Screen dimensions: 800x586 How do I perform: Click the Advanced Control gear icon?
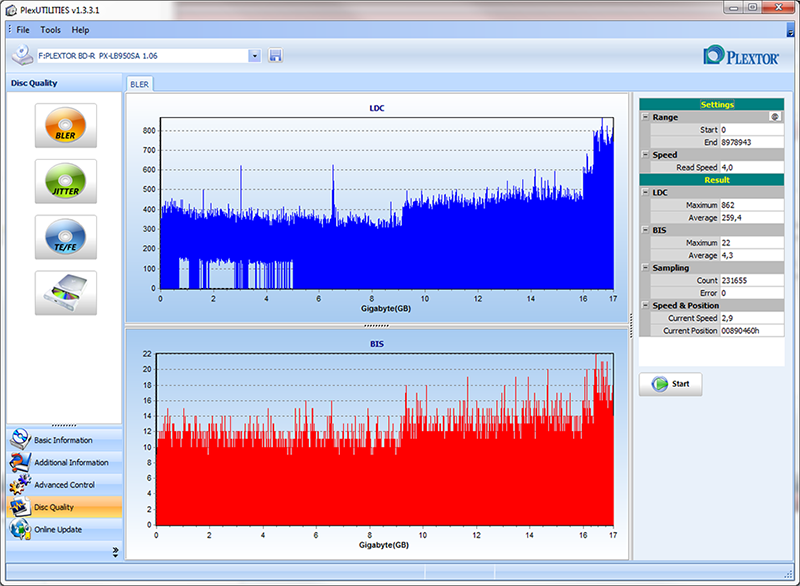[x=20, y=485]
